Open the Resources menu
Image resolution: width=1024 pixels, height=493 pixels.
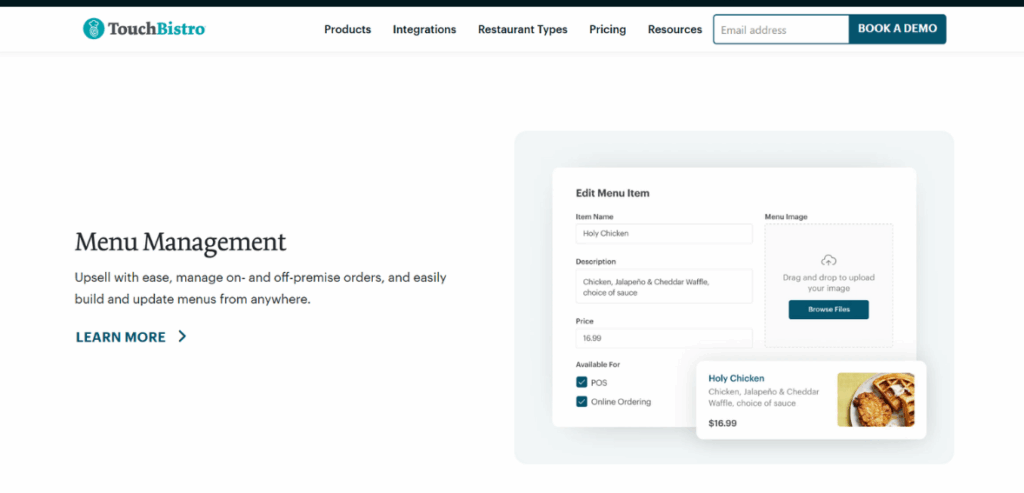pyautogui.click(x=675, y=30)
